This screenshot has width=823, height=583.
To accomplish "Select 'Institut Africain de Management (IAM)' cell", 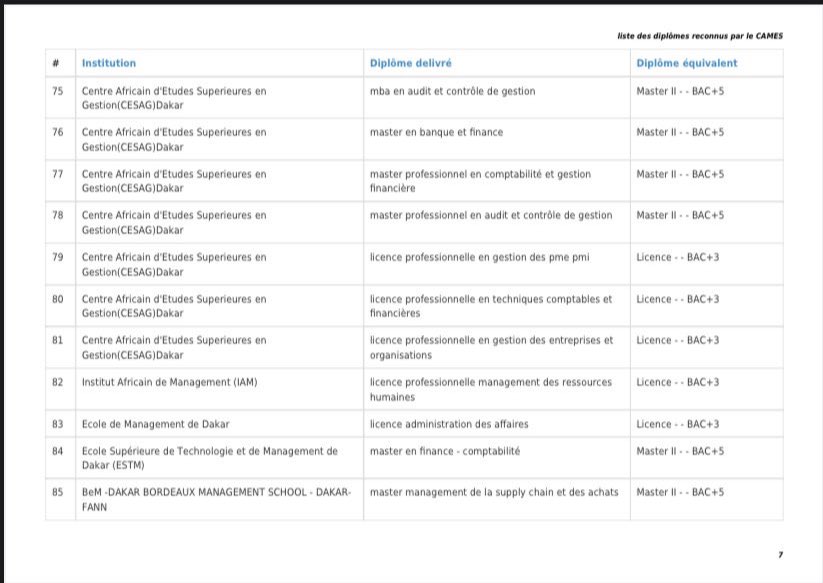I will (x=169, y=382).
